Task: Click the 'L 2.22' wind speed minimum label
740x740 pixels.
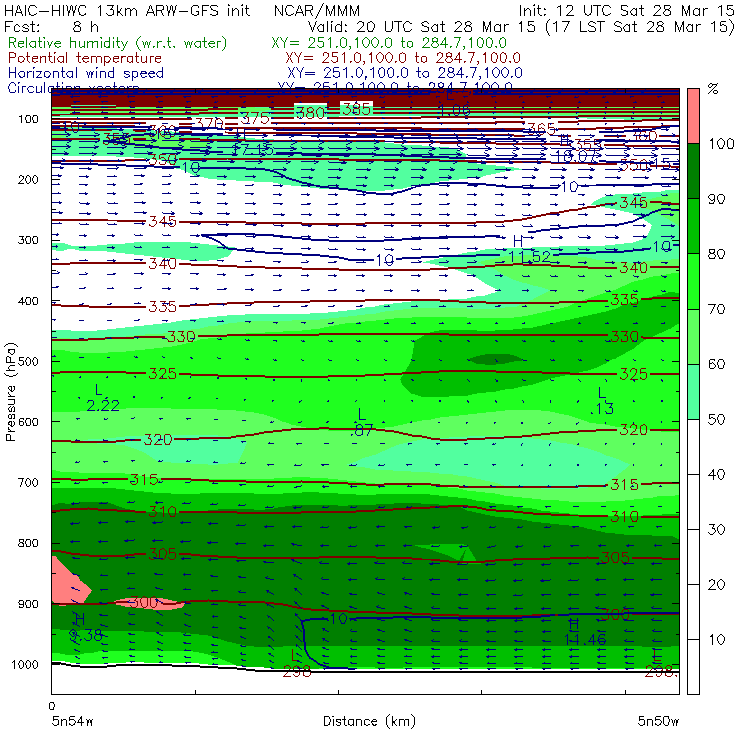Action: click(102, 398)
